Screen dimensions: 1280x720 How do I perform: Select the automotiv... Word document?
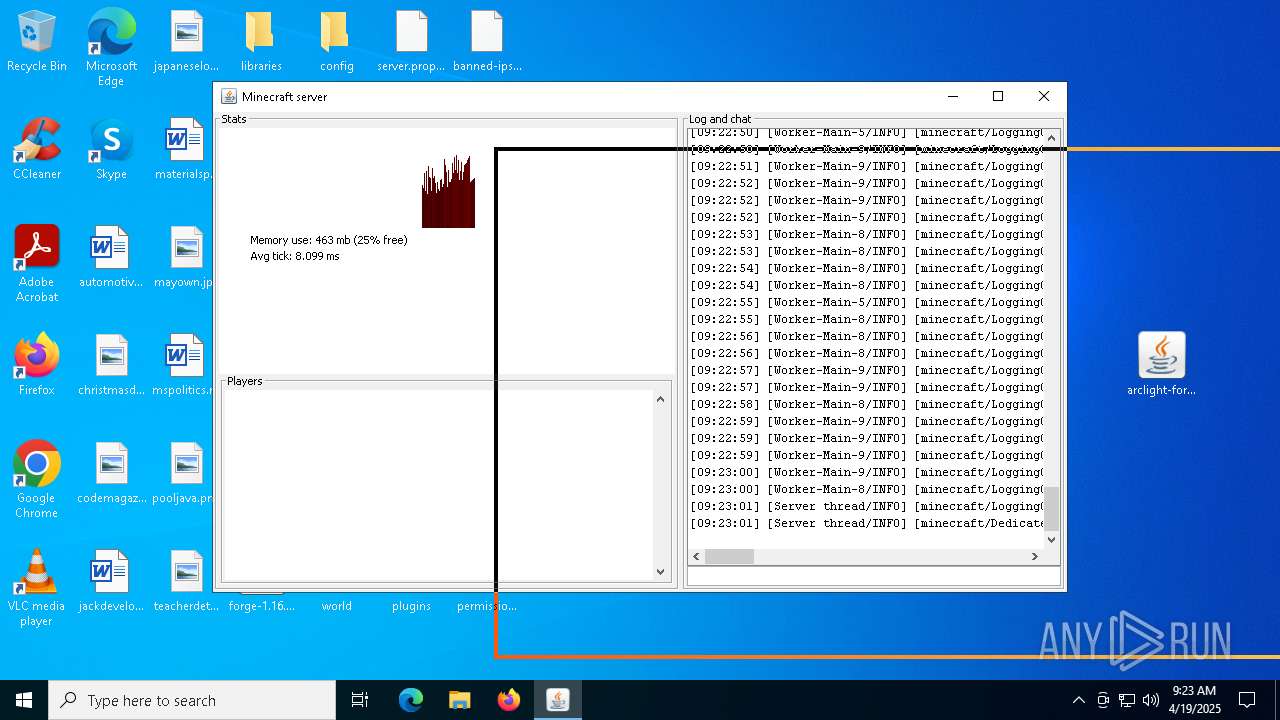click(x=111, y=257)
